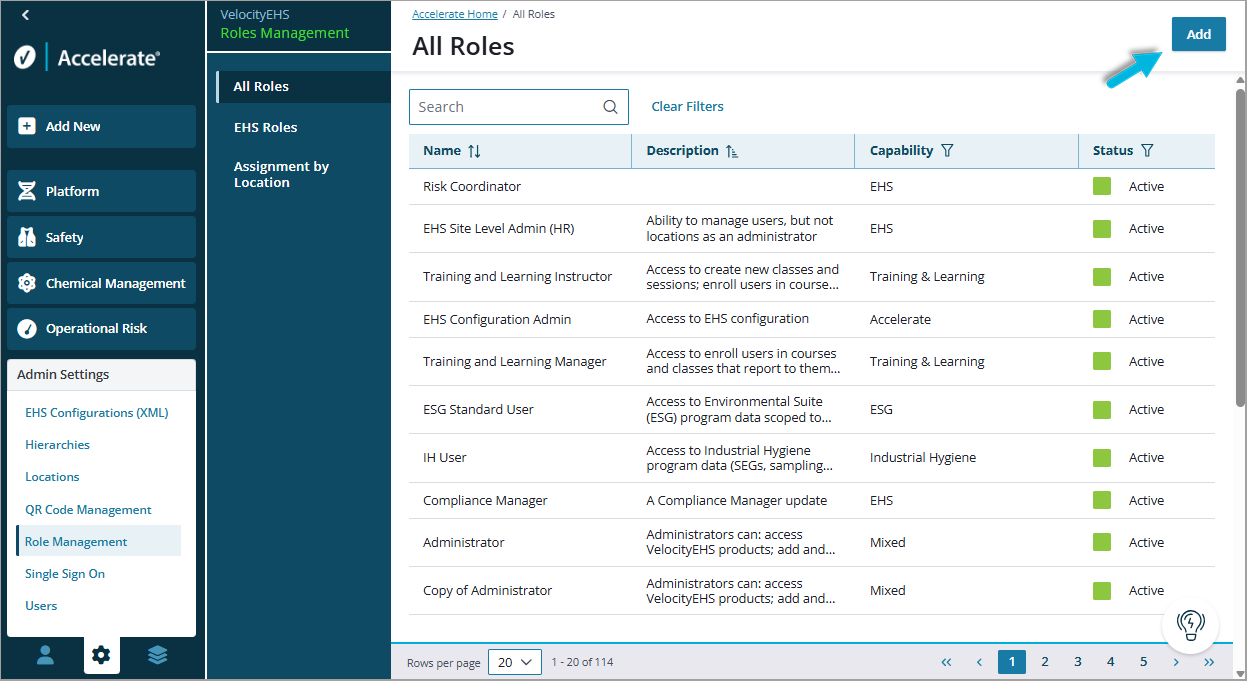Click the Clear Filters link
The height and width of the screenshot is (681, 1247).
pos(687,106)
